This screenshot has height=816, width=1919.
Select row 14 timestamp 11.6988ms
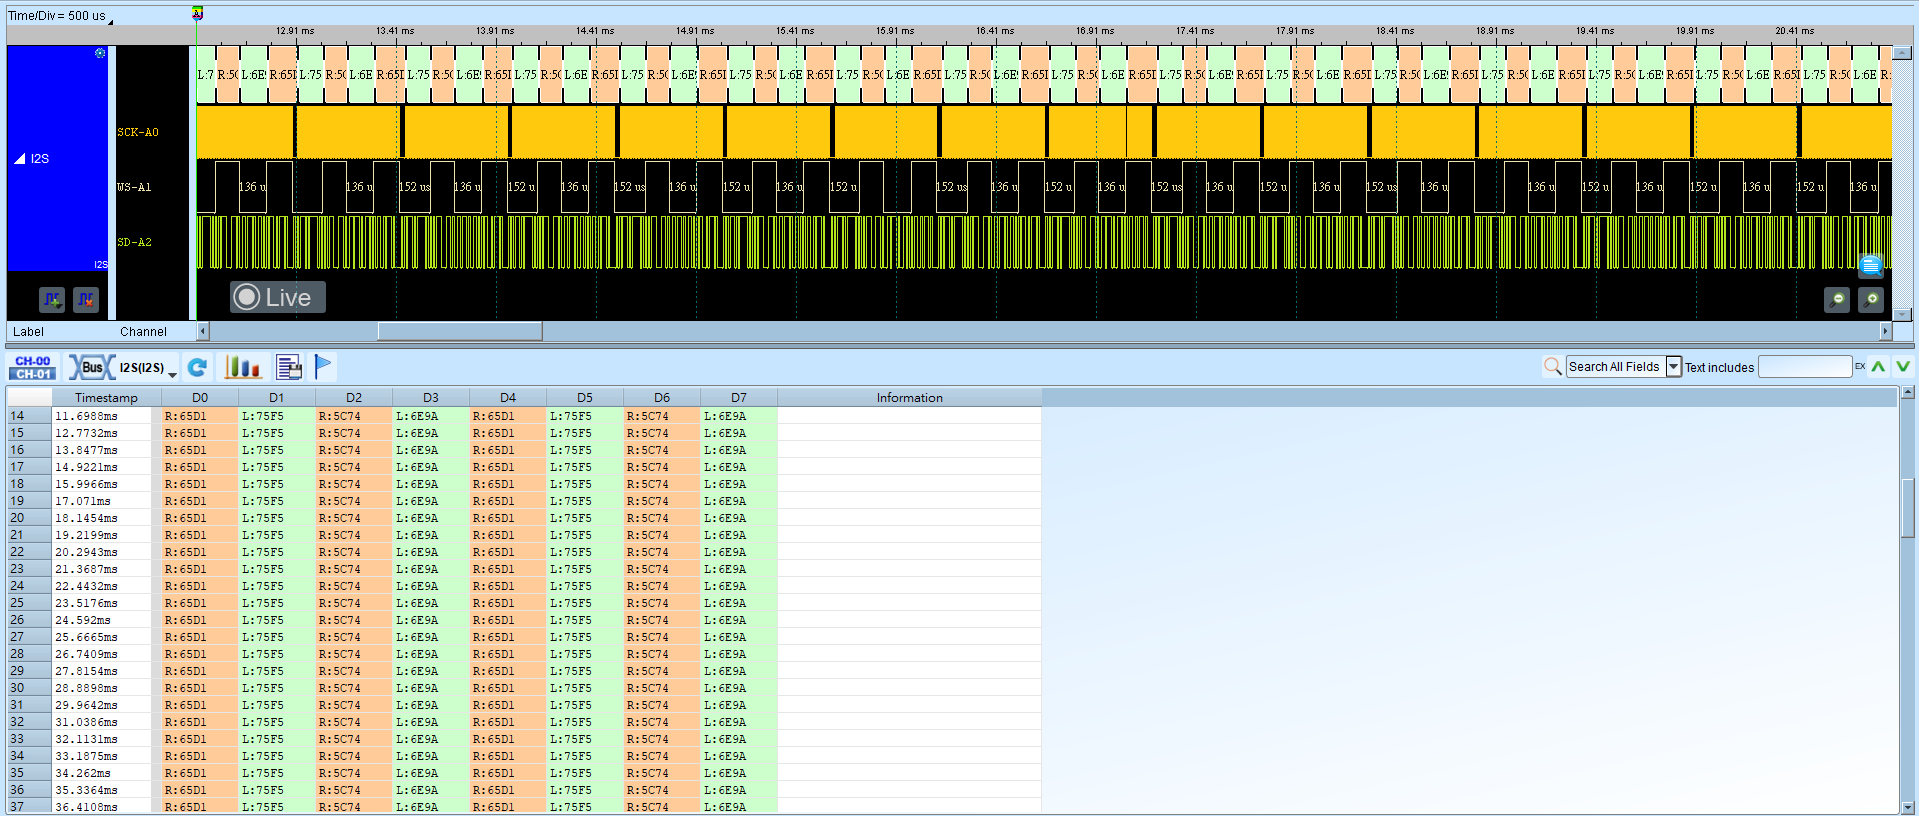coord(86,416)
